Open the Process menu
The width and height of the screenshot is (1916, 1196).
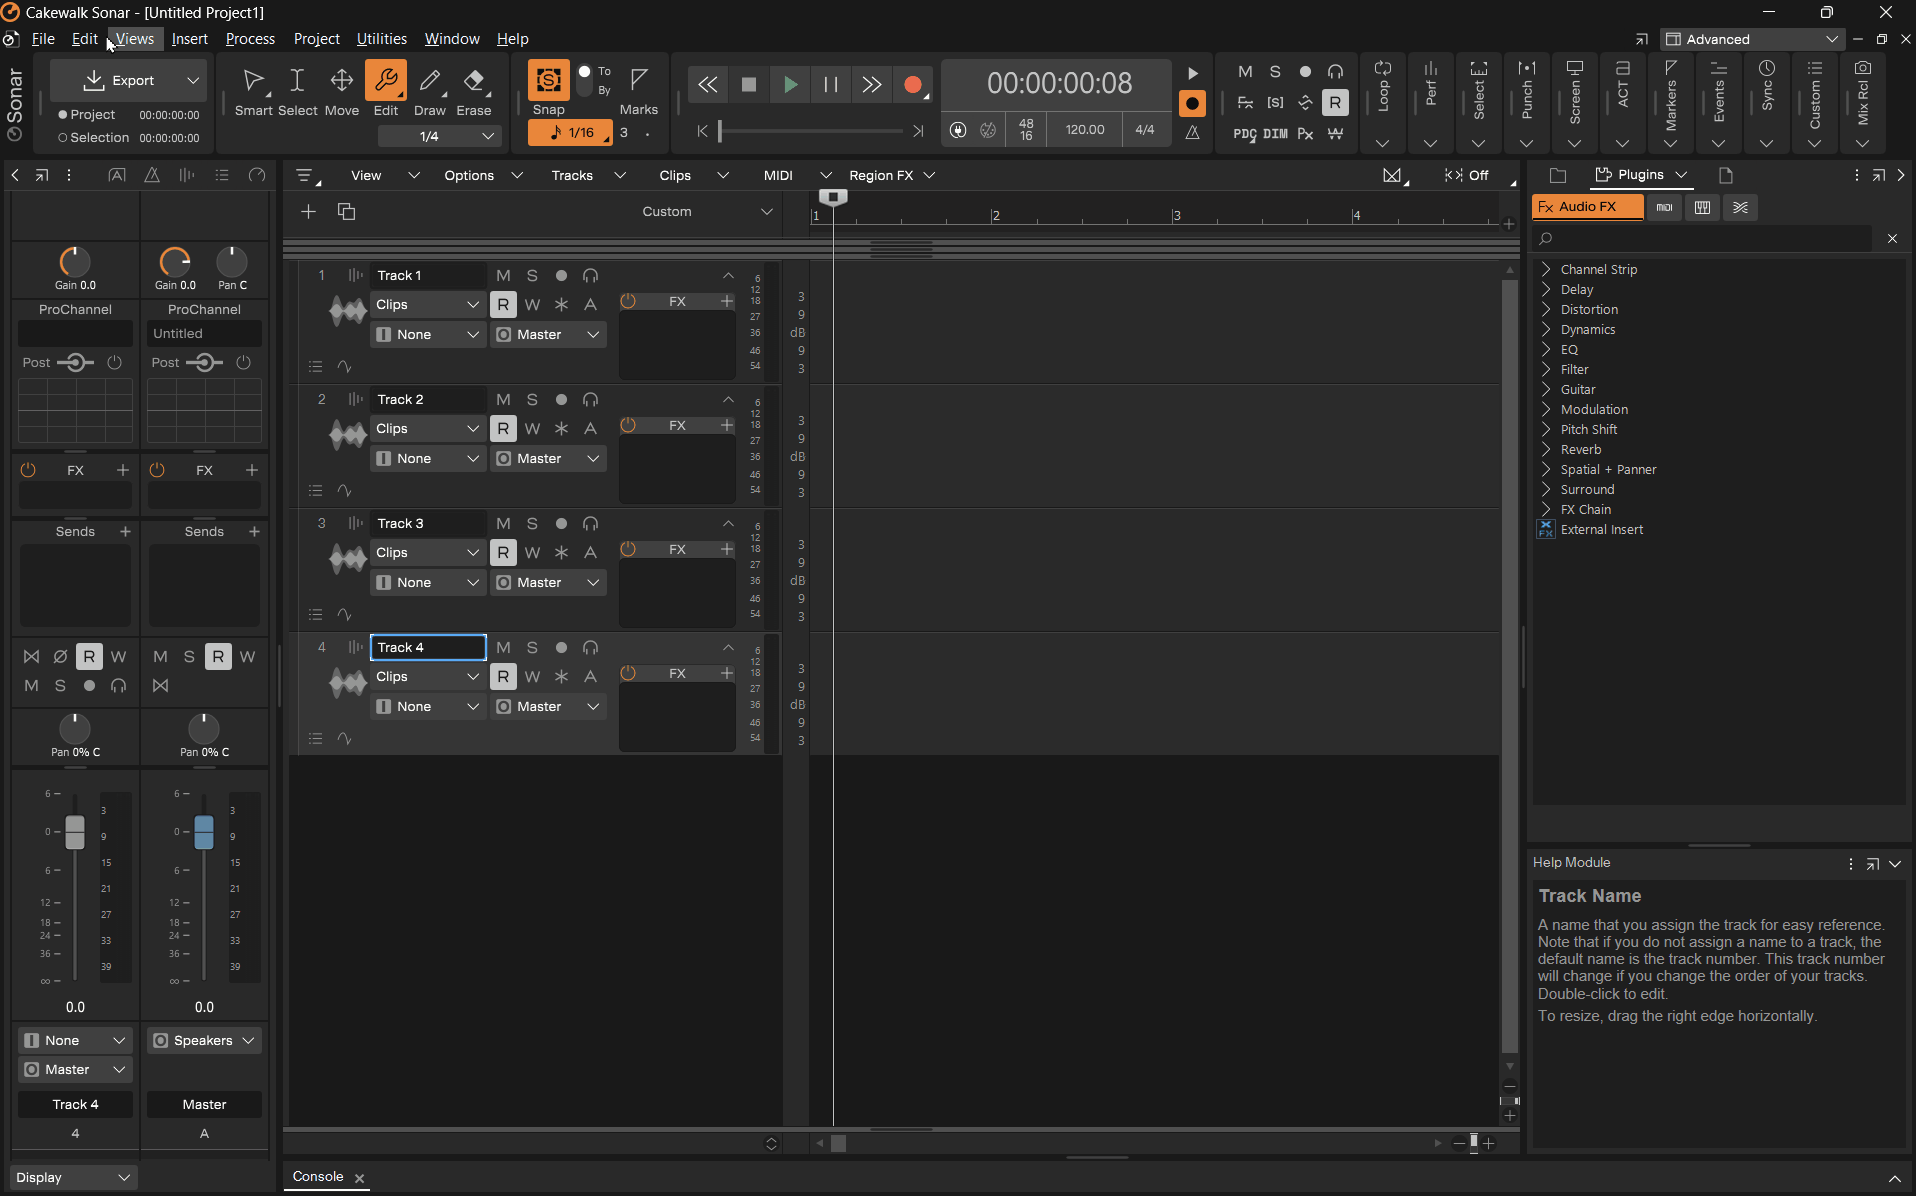249,39
